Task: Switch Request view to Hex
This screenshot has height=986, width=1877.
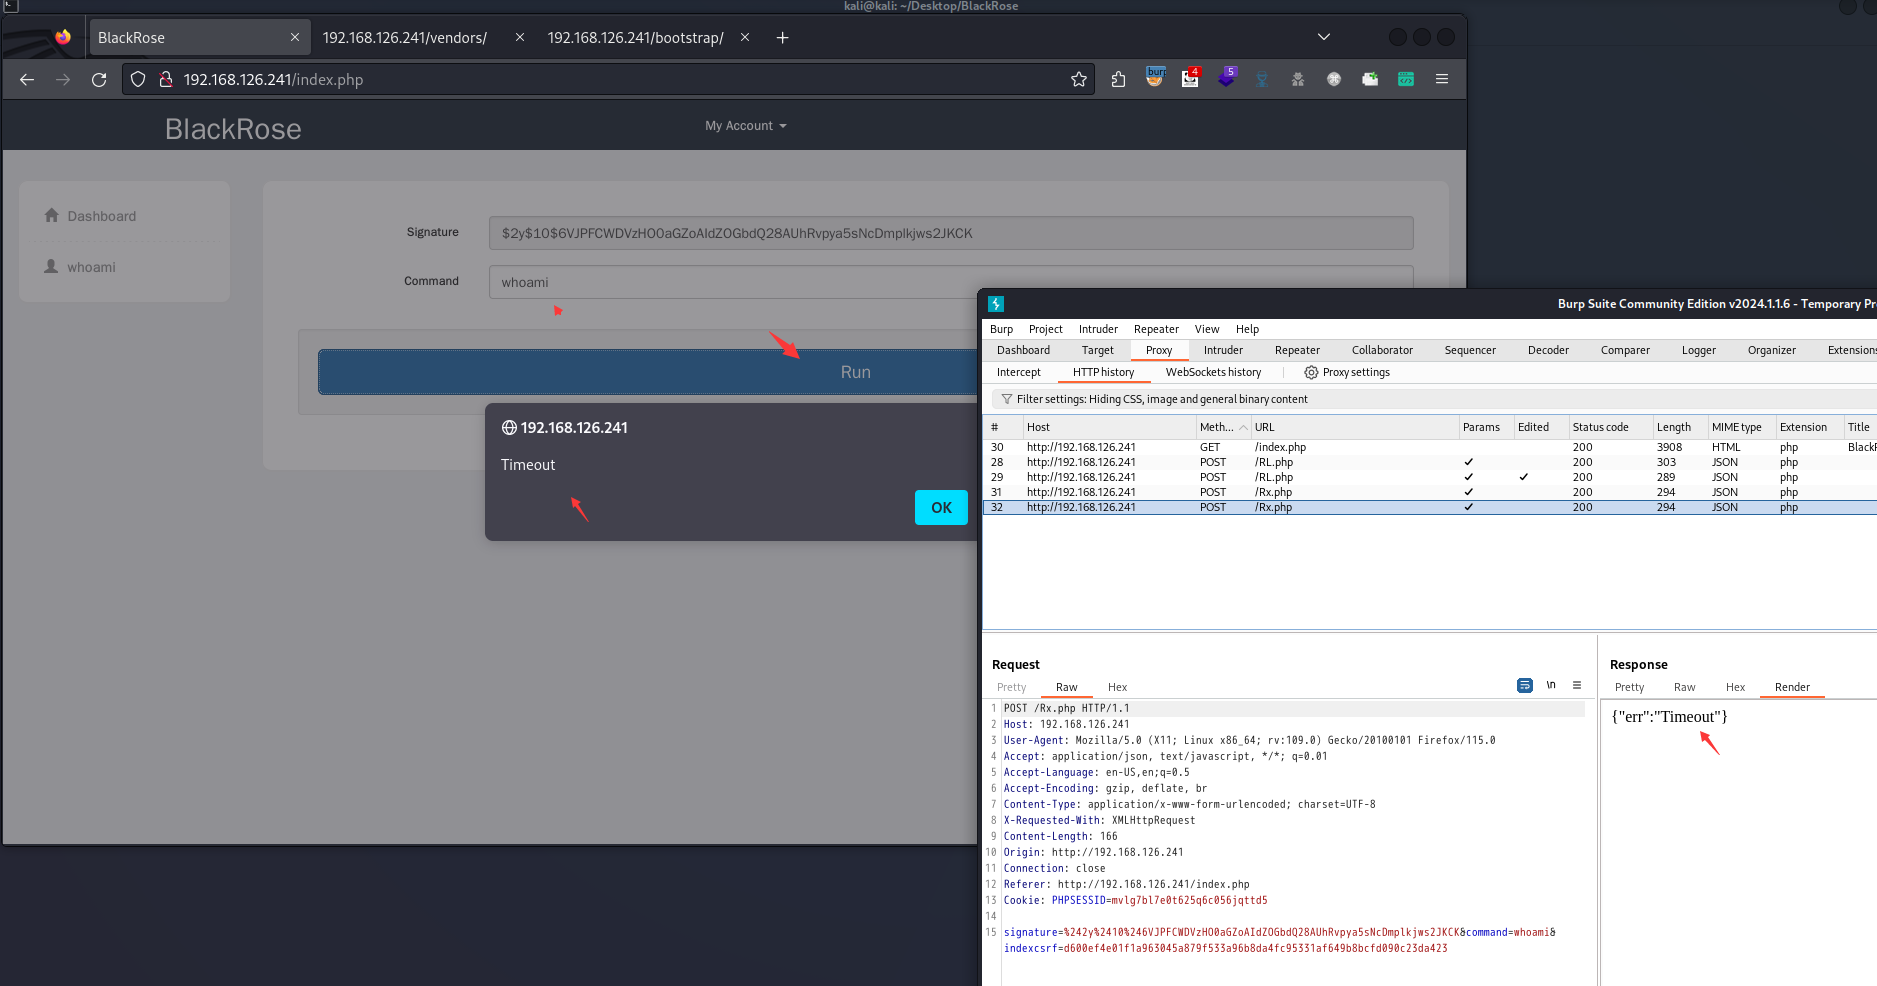Action: point(1117,687)
